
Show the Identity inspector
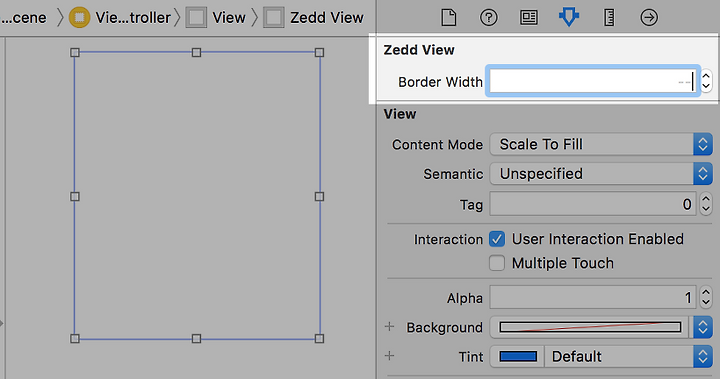(x=529, y=18)
